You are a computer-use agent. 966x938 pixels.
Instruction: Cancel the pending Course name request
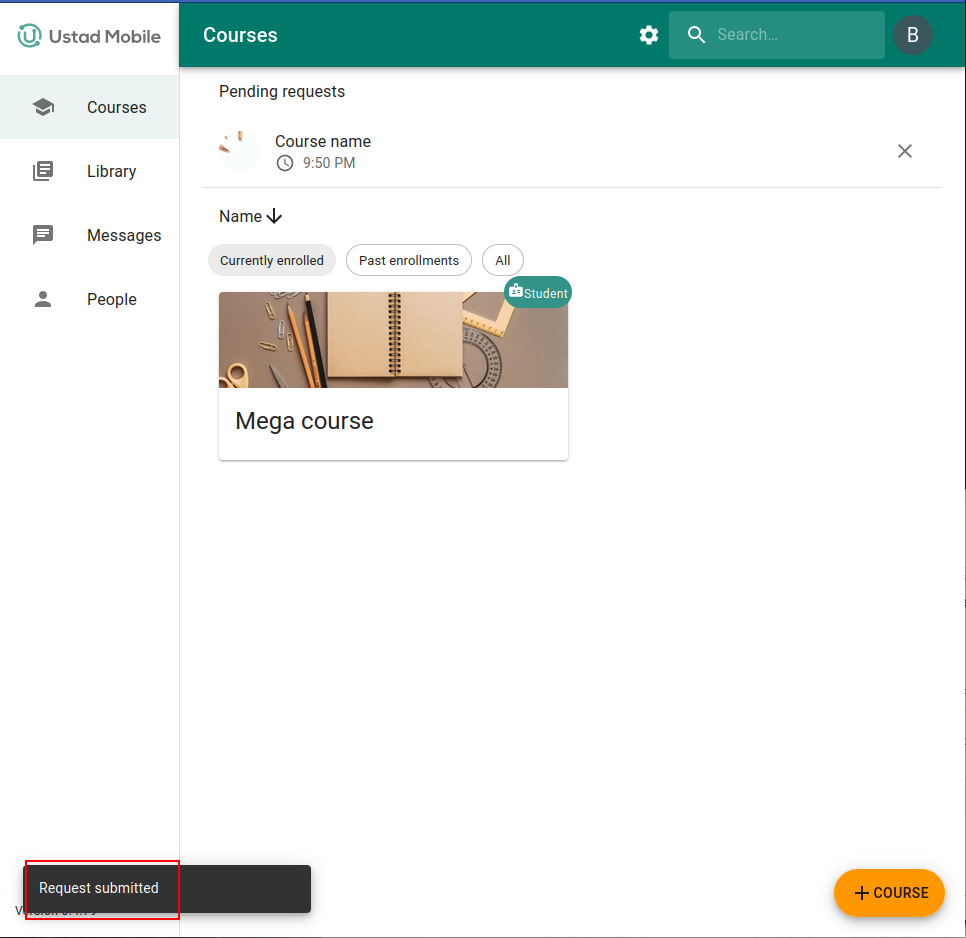click(904, 151)
